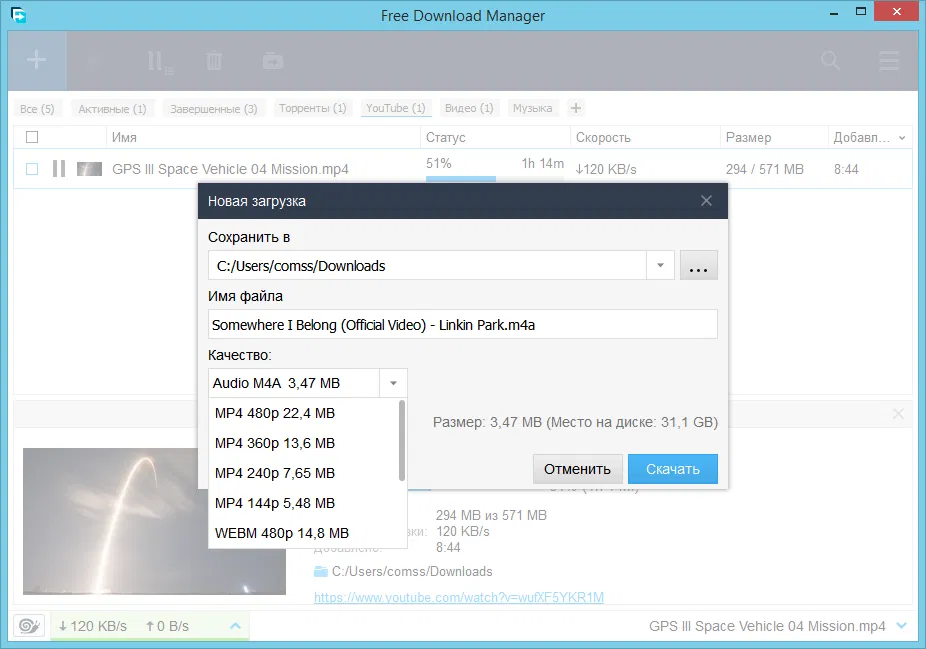Click the quality list scrollbar
Viewport: 926px width, 649px height.
pos(402,441)
